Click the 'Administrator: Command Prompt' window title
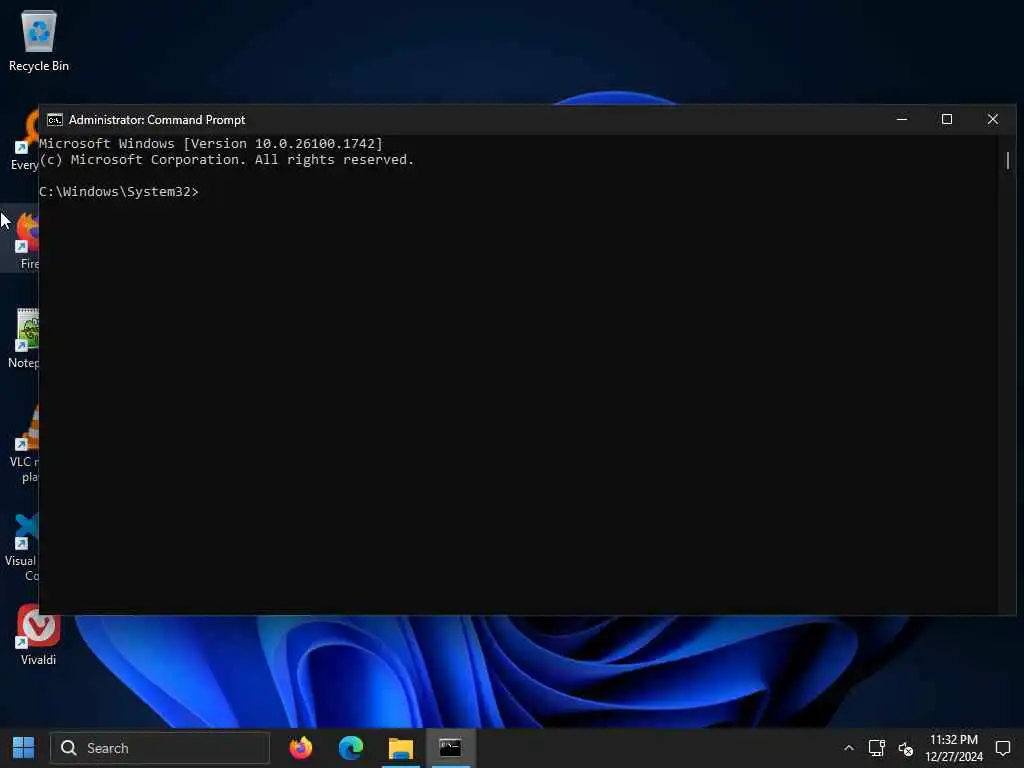Image resolution: width=1024 pixels, height=768 pixels. (x=157, y=120)
